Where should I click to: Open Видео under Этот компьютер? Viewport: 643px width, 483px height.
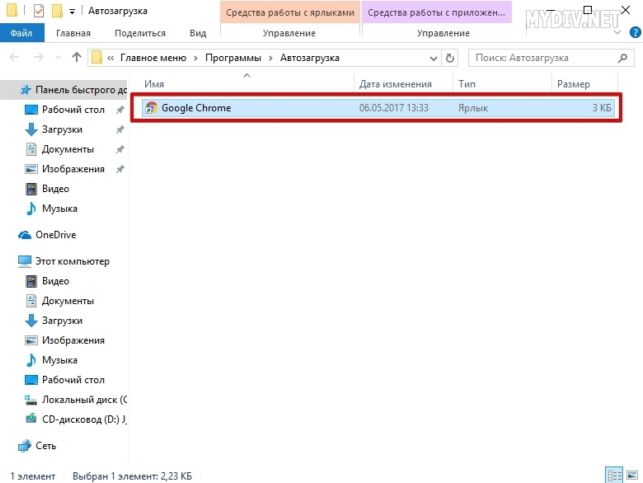tap(55, 281)
